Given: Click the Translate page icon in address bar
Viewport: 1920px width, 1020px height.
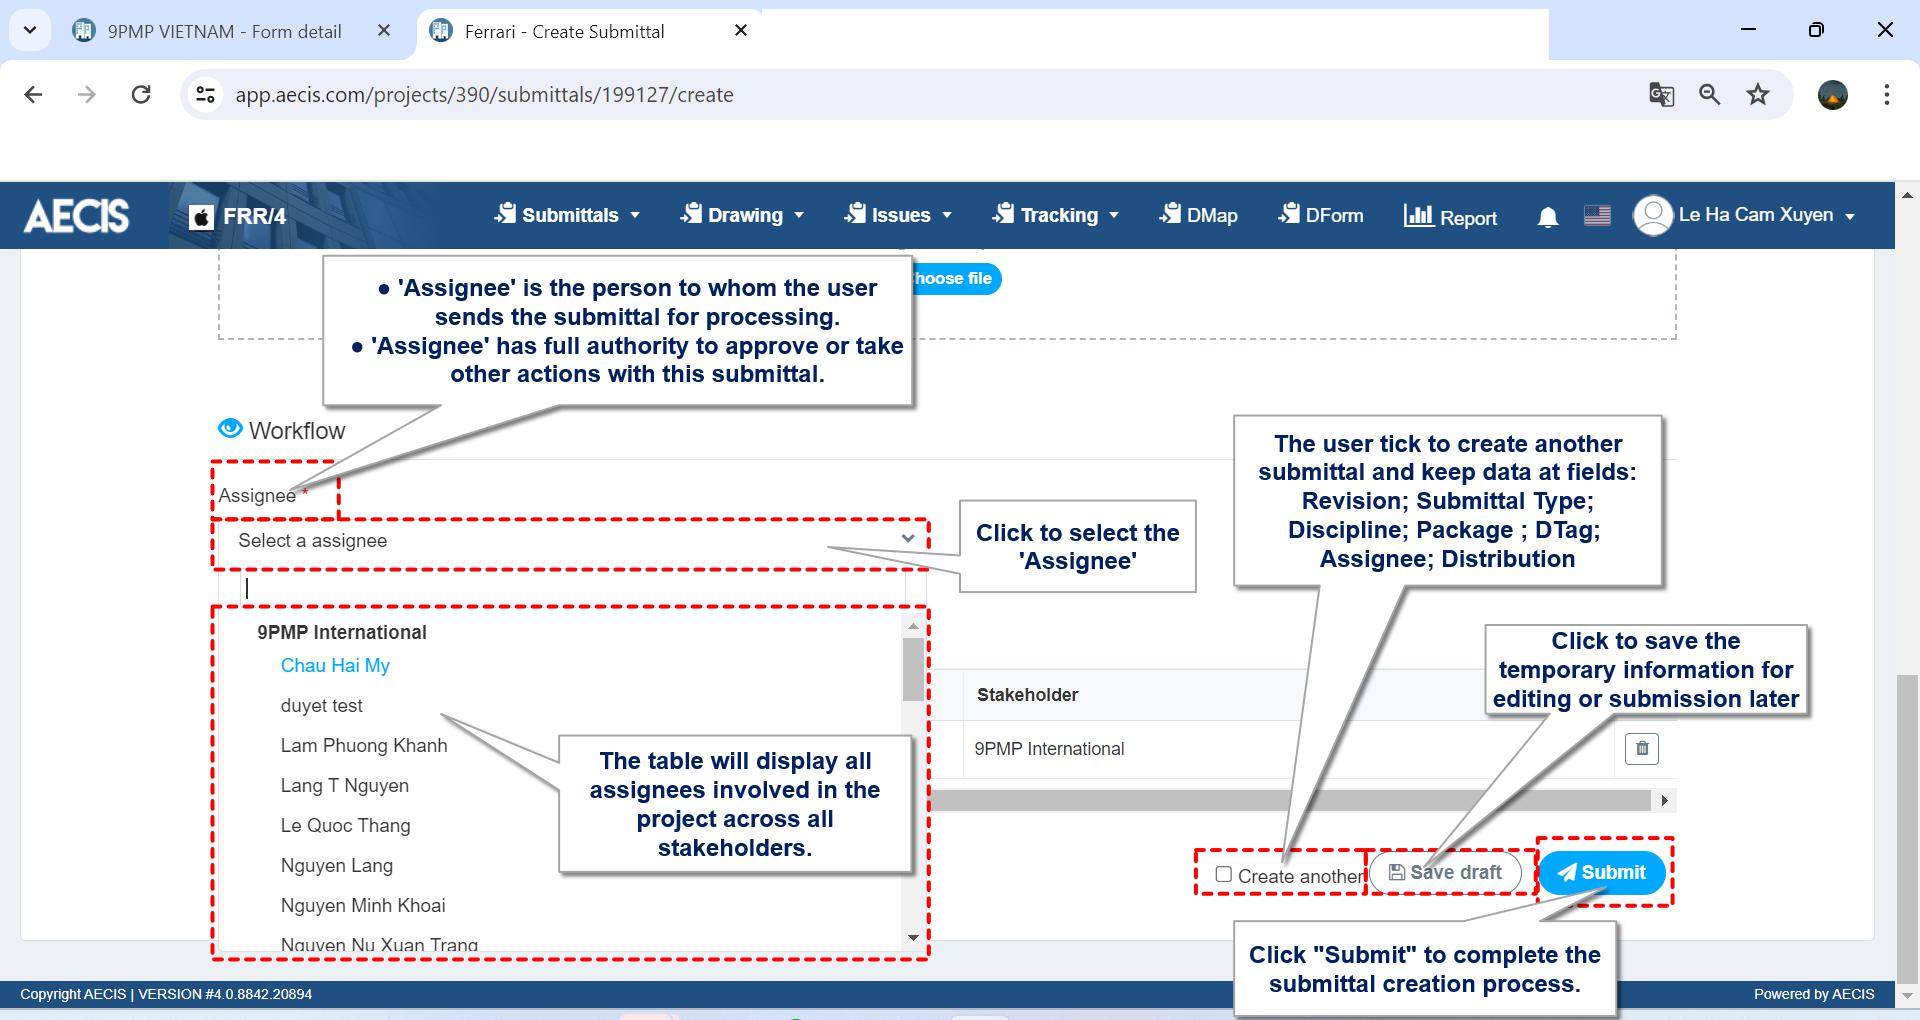Looking at the screenshot, I should click(x=1661, y=95).
